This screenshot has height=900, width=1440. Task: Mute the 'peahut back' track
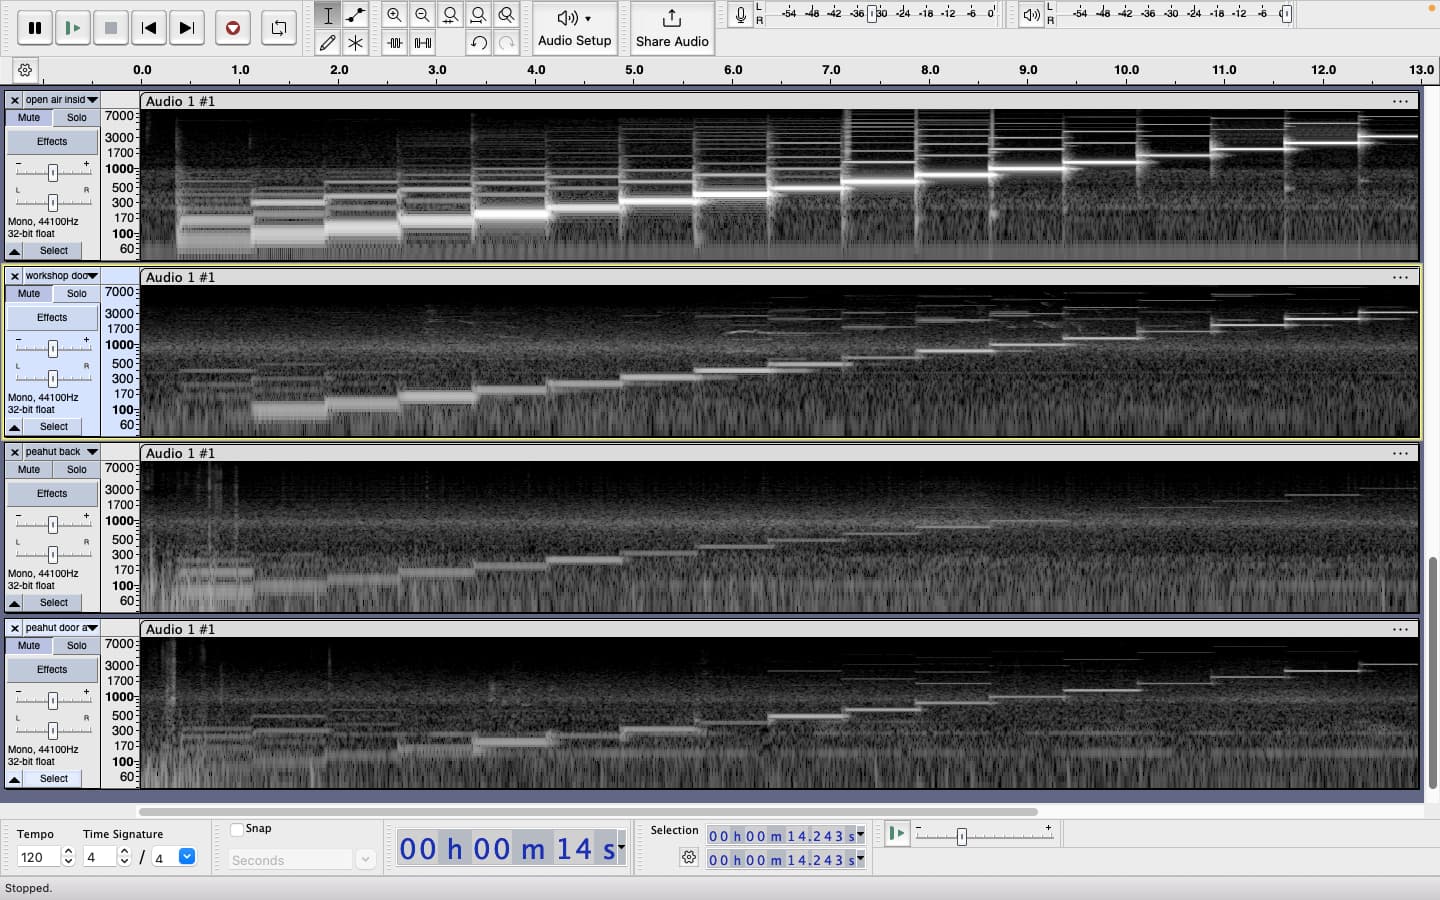point(29,470)
